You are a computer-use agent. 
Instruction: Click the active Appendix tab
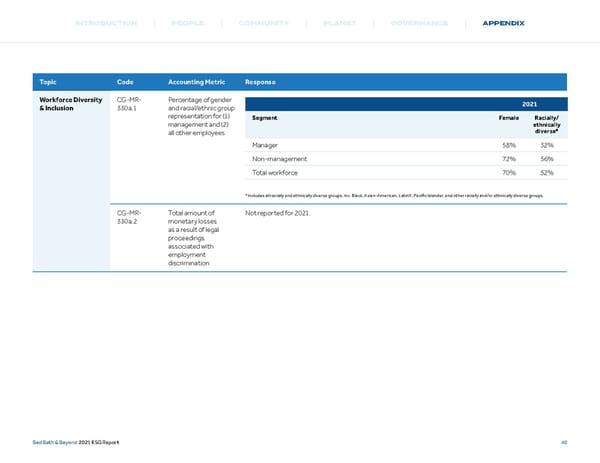click(x=503, y=23)
